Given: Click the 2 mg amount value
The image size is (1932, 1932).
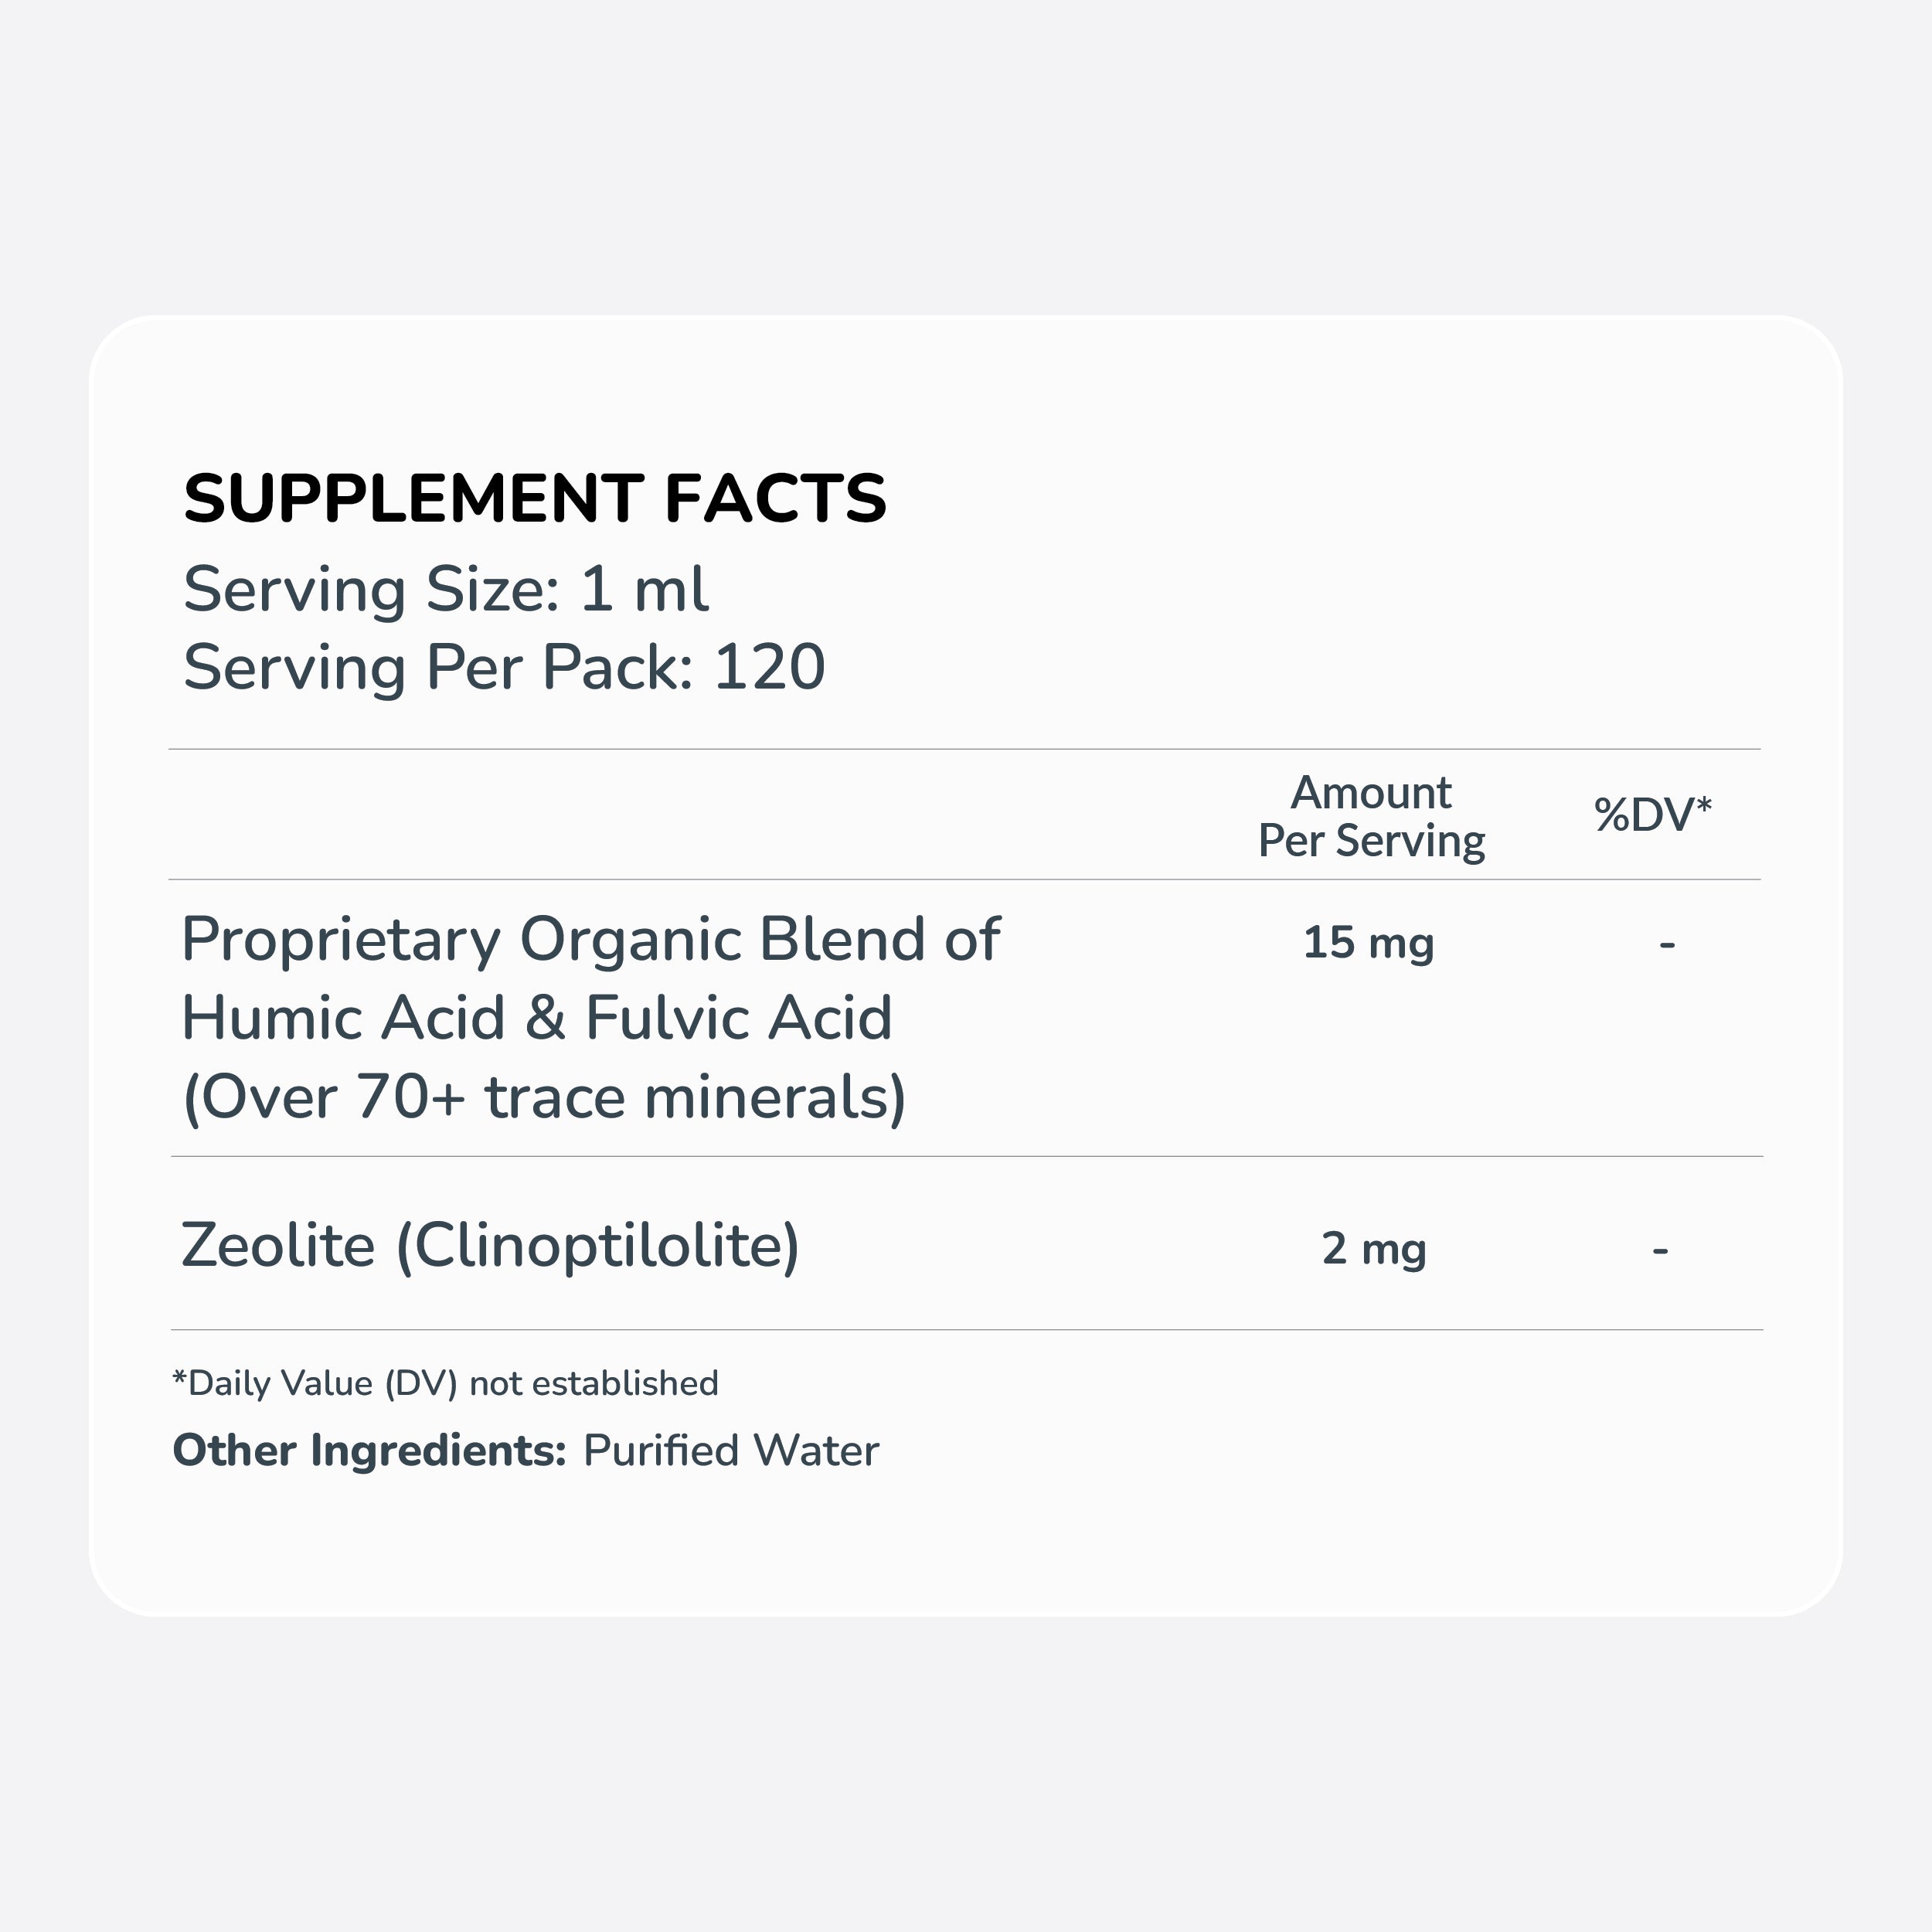Looking at the screenshot, I should [x=1373, y=1249].
